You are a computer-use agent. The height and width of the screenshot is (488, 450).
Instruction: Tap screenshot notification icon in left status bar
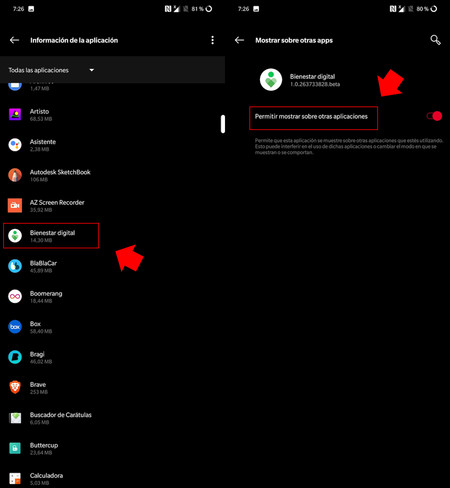tap(31, 9)
